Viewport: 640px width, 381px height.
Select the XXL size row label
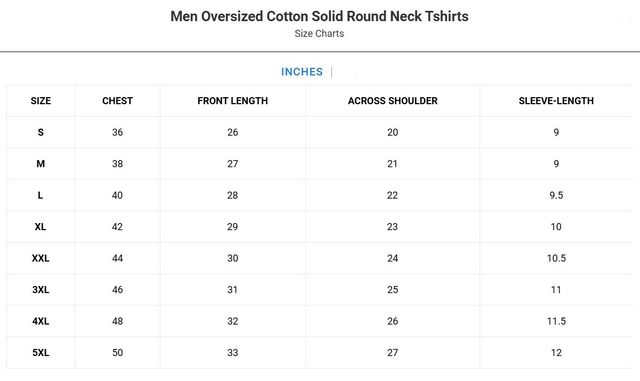point(40,258)
